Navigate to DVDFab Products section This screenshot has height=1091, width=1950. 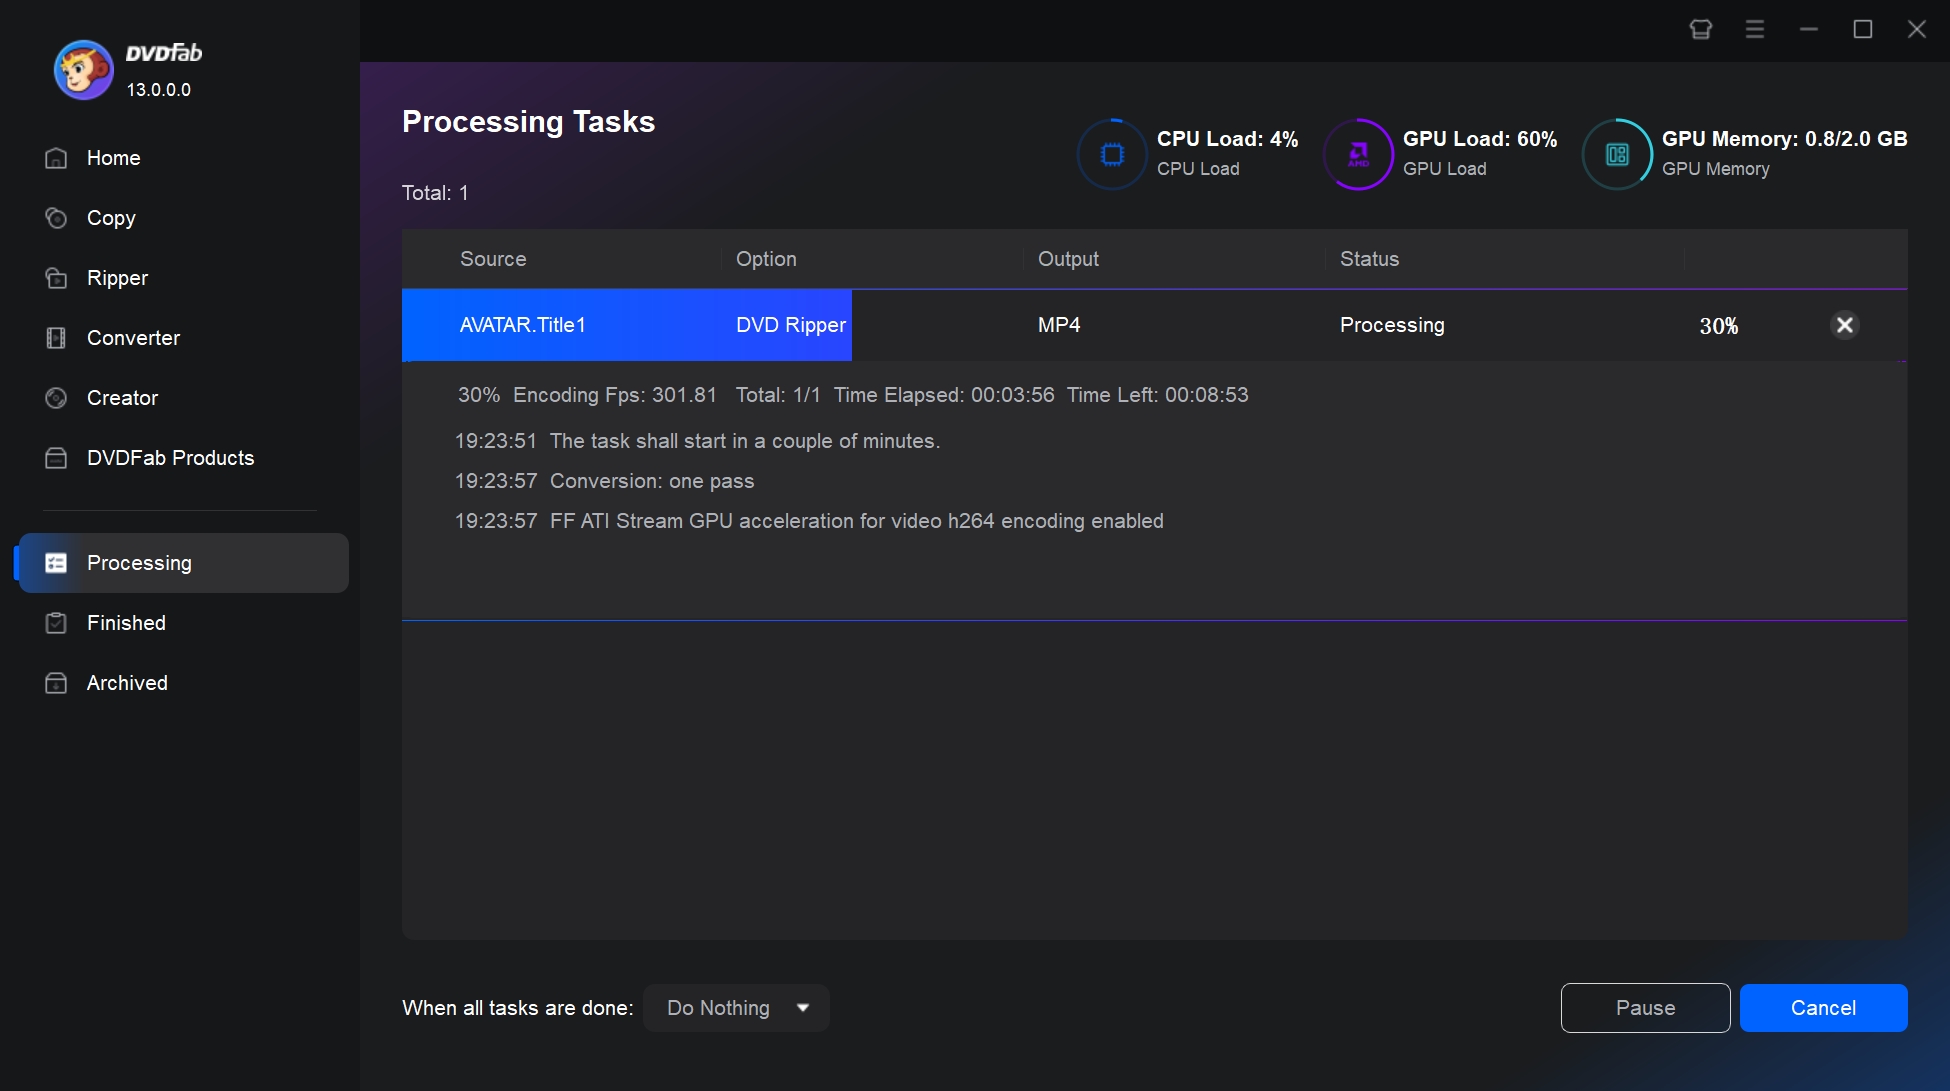[x=170, y=458]
